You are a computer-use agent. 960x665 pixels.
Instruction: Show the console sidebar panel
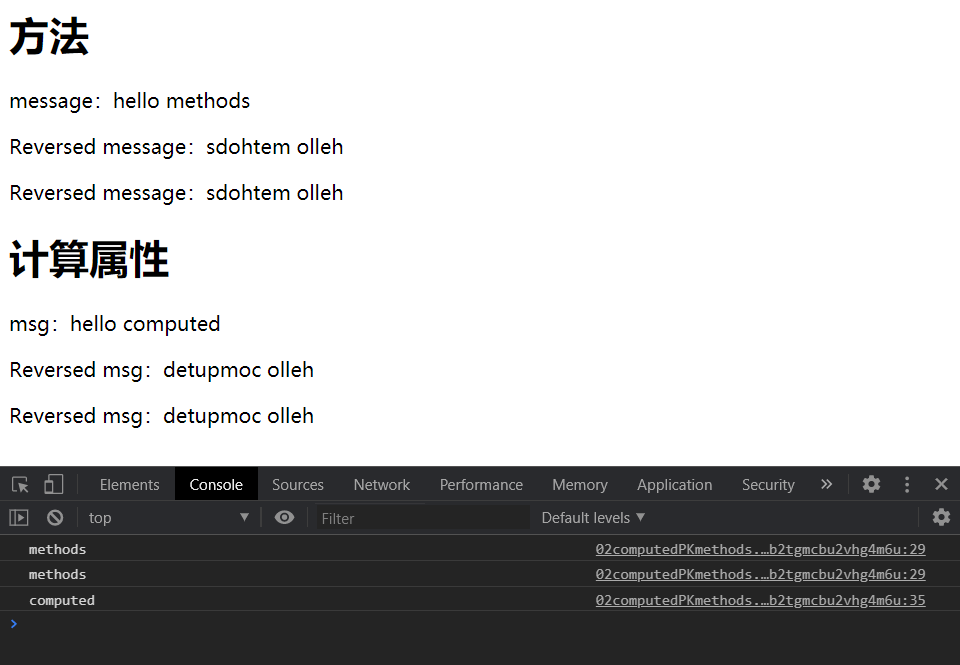(x=19, y=518)
